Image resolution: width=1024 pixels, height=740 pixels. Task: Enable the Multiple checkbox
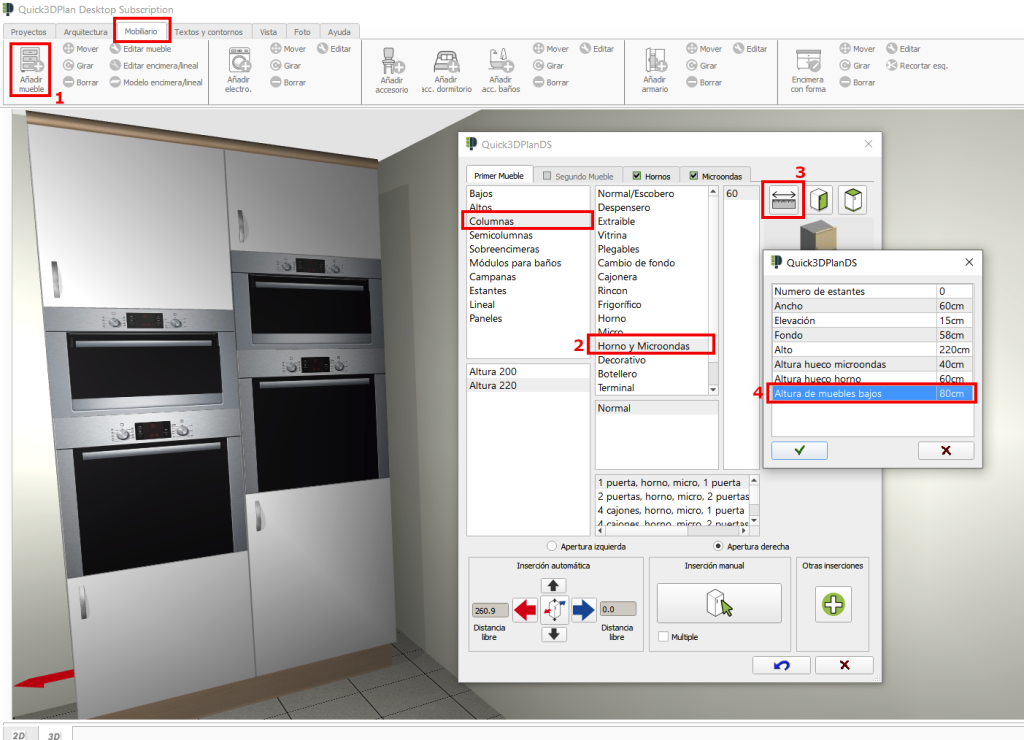pos(664,636)
